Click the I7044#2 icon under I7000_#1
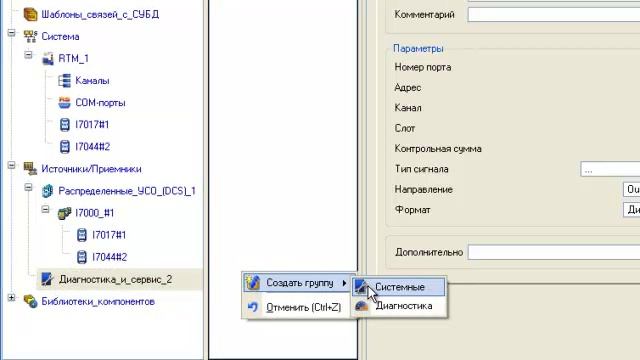 tap(82, 257)
